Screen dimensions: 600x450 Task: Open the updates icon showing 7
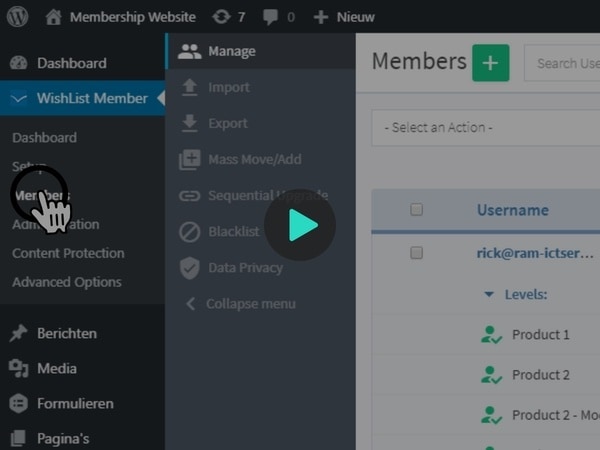[222, 17]
